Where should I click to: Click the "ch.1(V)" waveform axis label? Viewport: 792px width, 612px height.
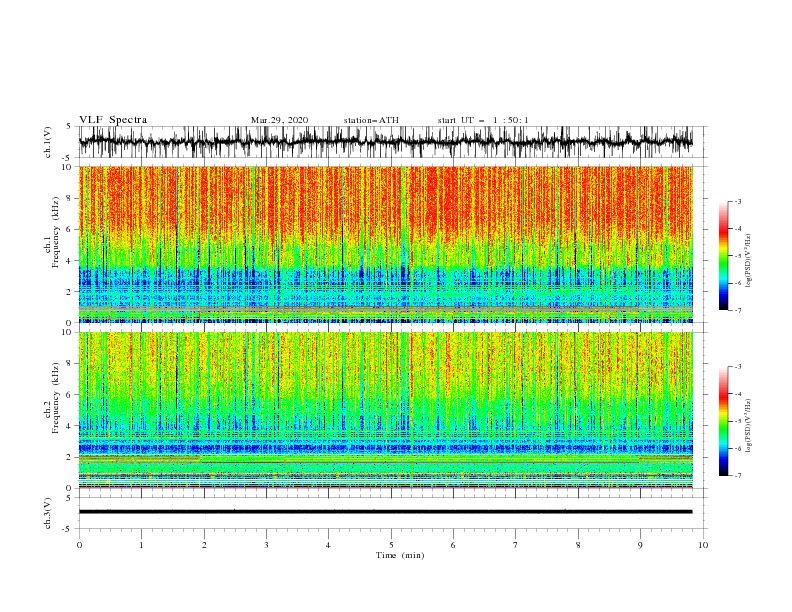48,142
